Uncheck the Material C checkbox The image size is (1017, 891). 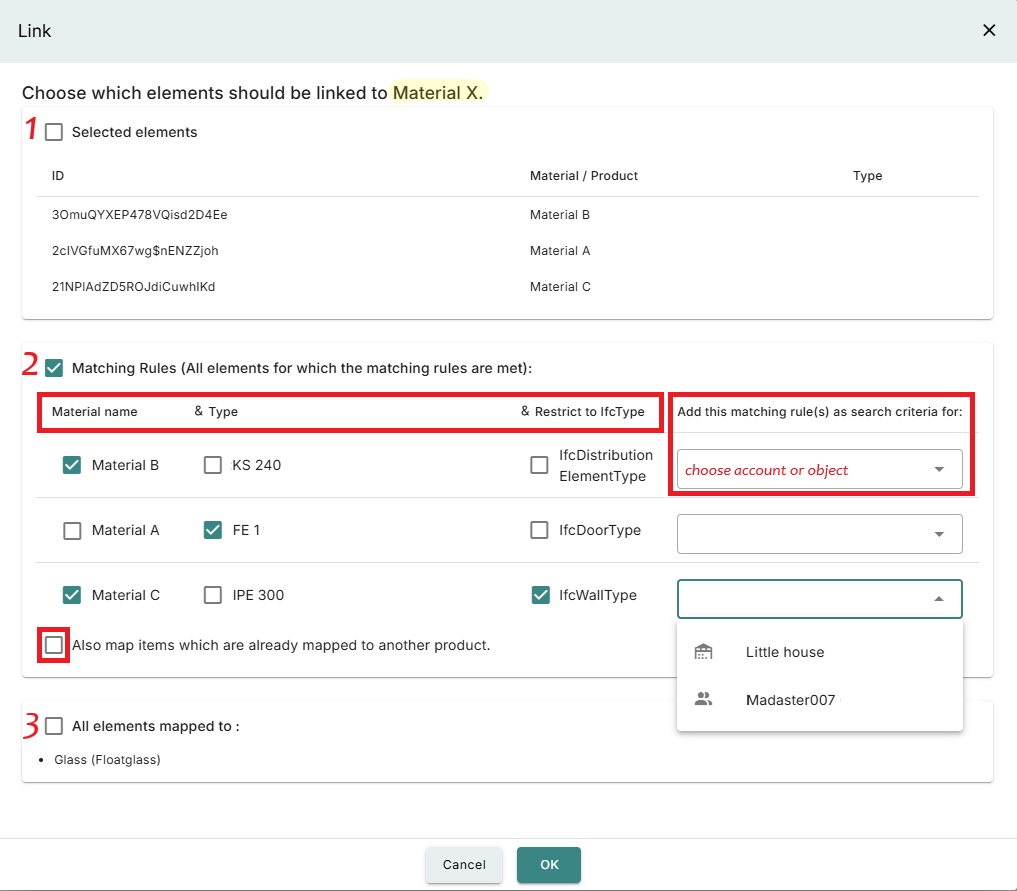(x=72, y=595)
